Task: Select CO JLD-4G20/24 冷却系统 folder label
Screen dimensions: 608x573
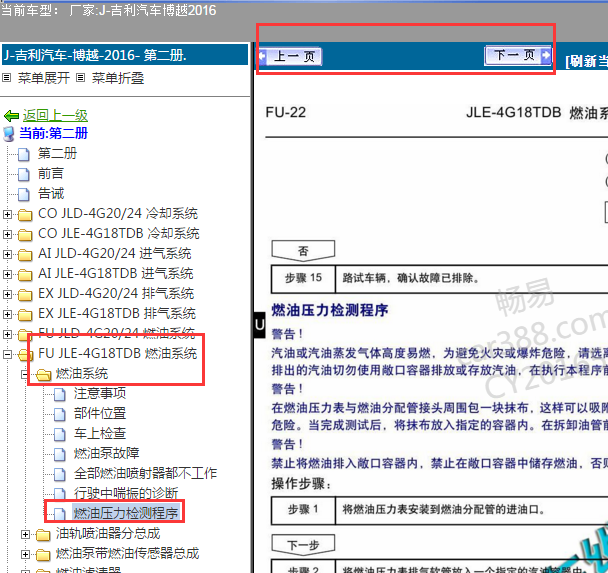Action: coord(118,214)
